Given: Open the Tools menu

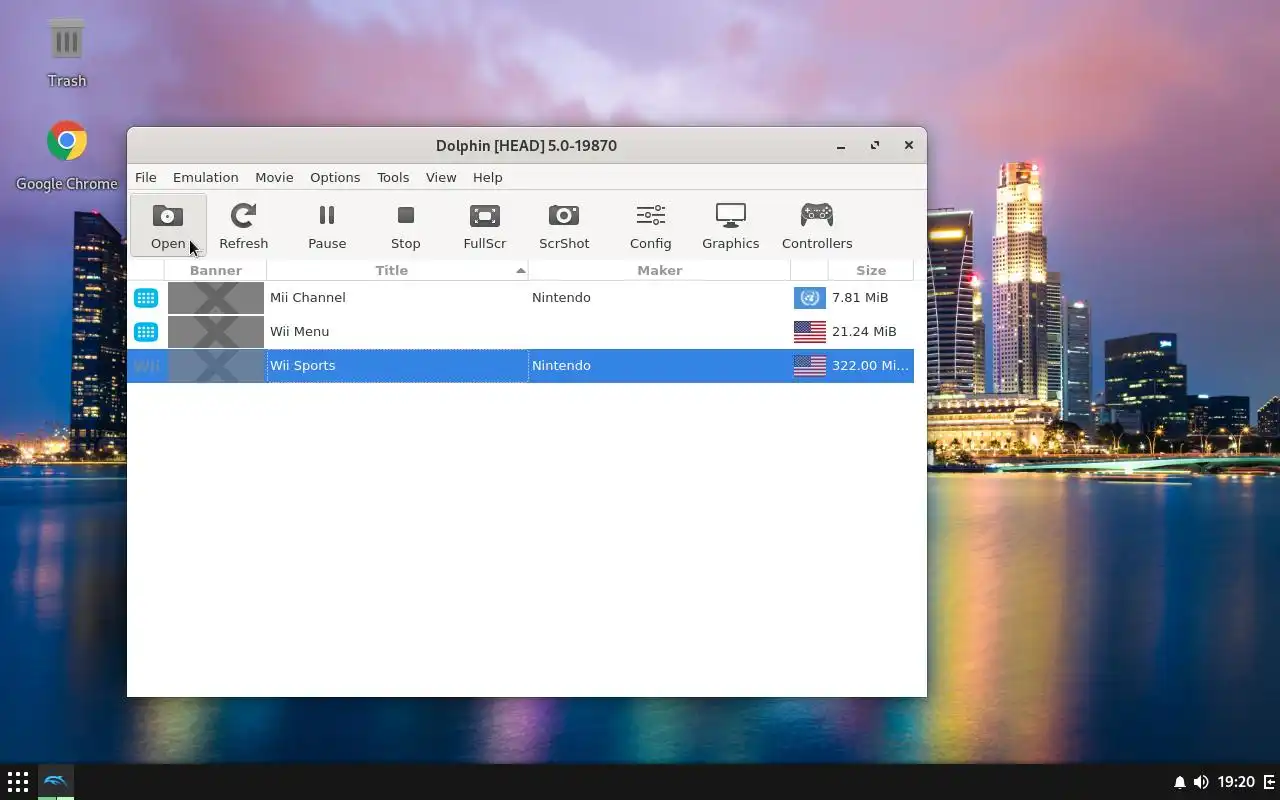Looking at the screenshot, I should coord(393,177).
